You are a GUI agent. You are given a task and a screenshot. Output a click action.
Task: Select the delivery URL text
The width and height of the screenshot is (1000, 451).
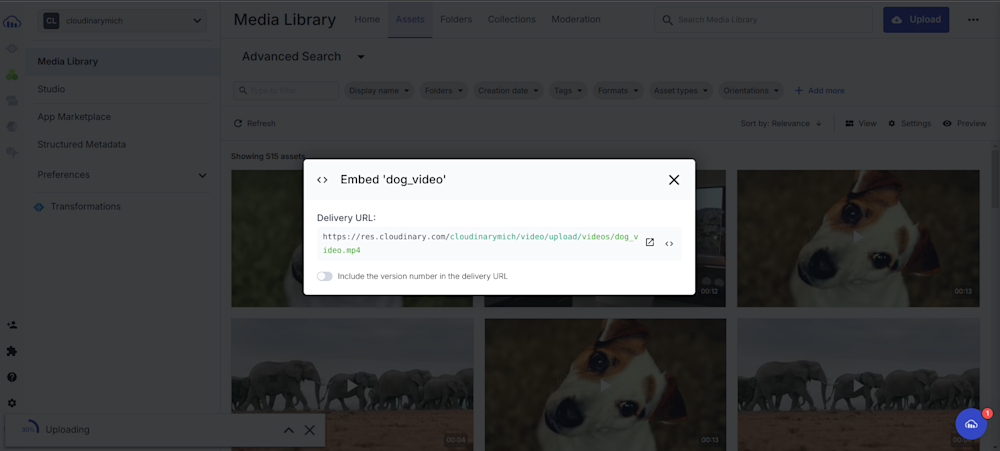(480, 243)
